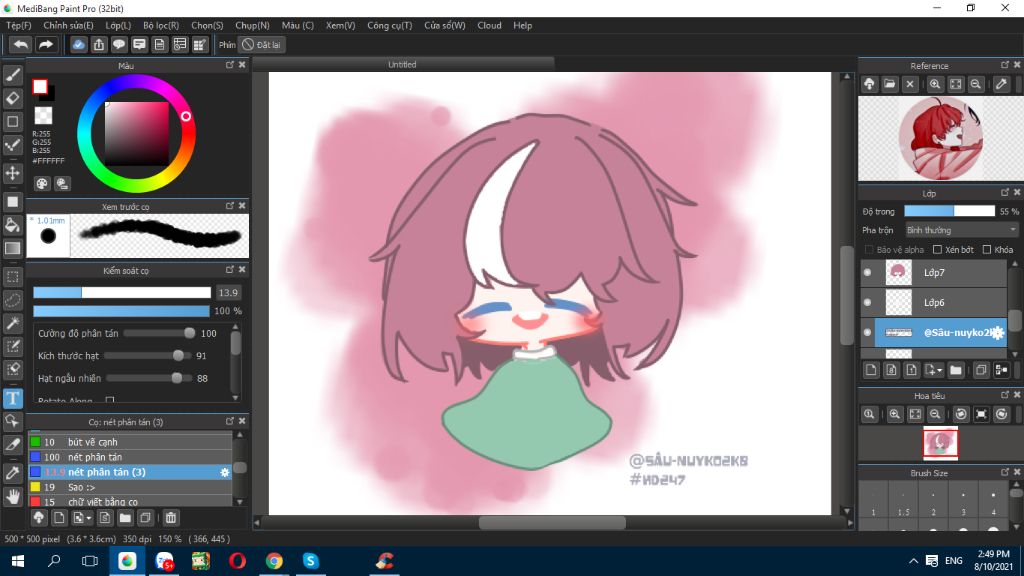Open the Công cụ(T) menu
This screenshot has height=576, width=1024.
click(x=389, y=25)
